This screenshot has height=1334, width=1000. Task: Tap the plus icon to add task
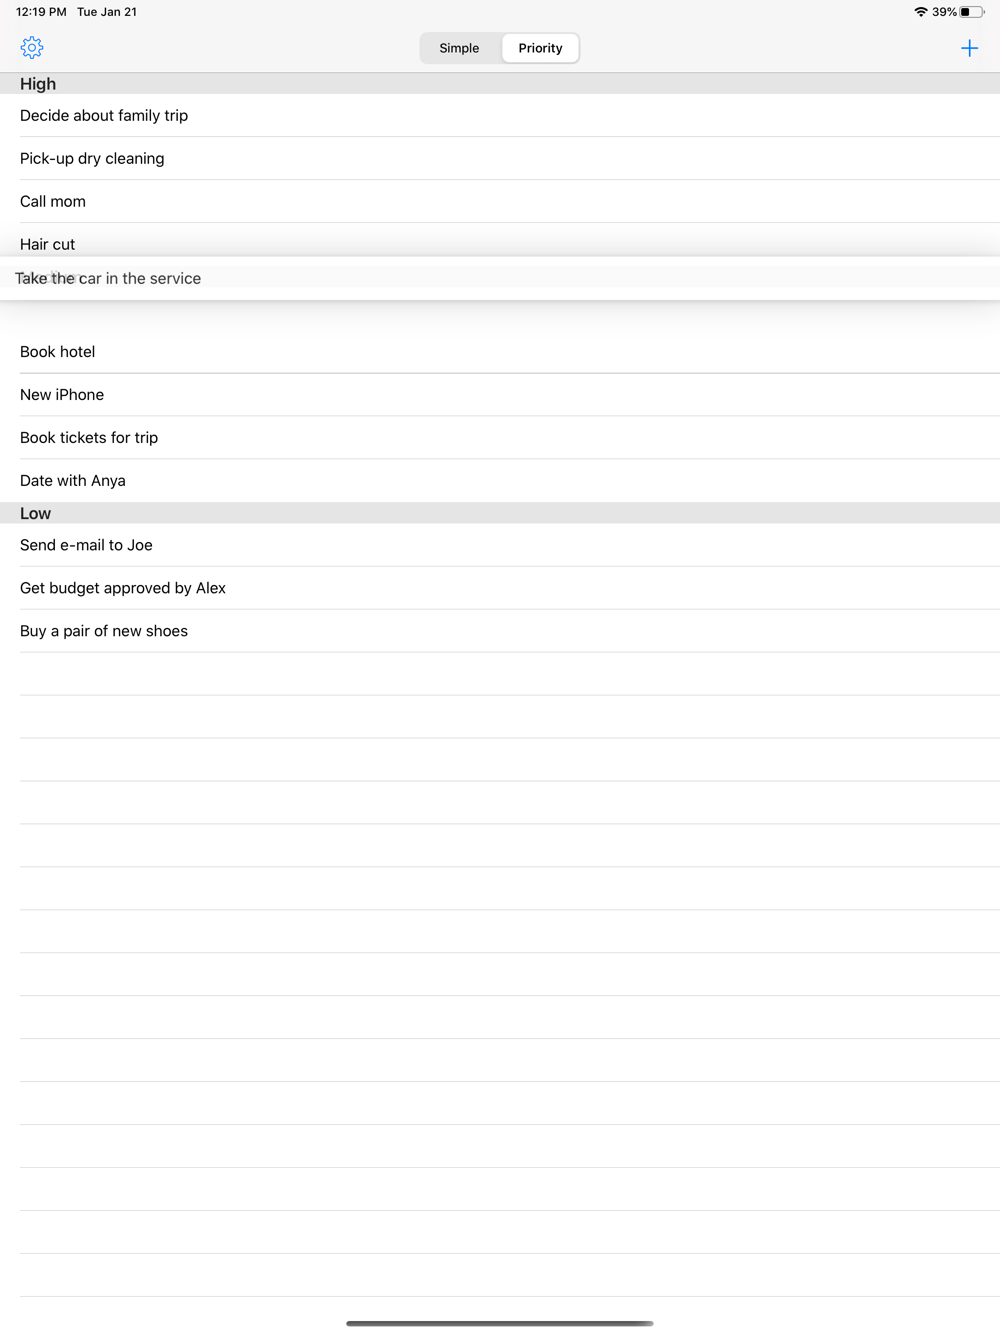pos(969,48)
